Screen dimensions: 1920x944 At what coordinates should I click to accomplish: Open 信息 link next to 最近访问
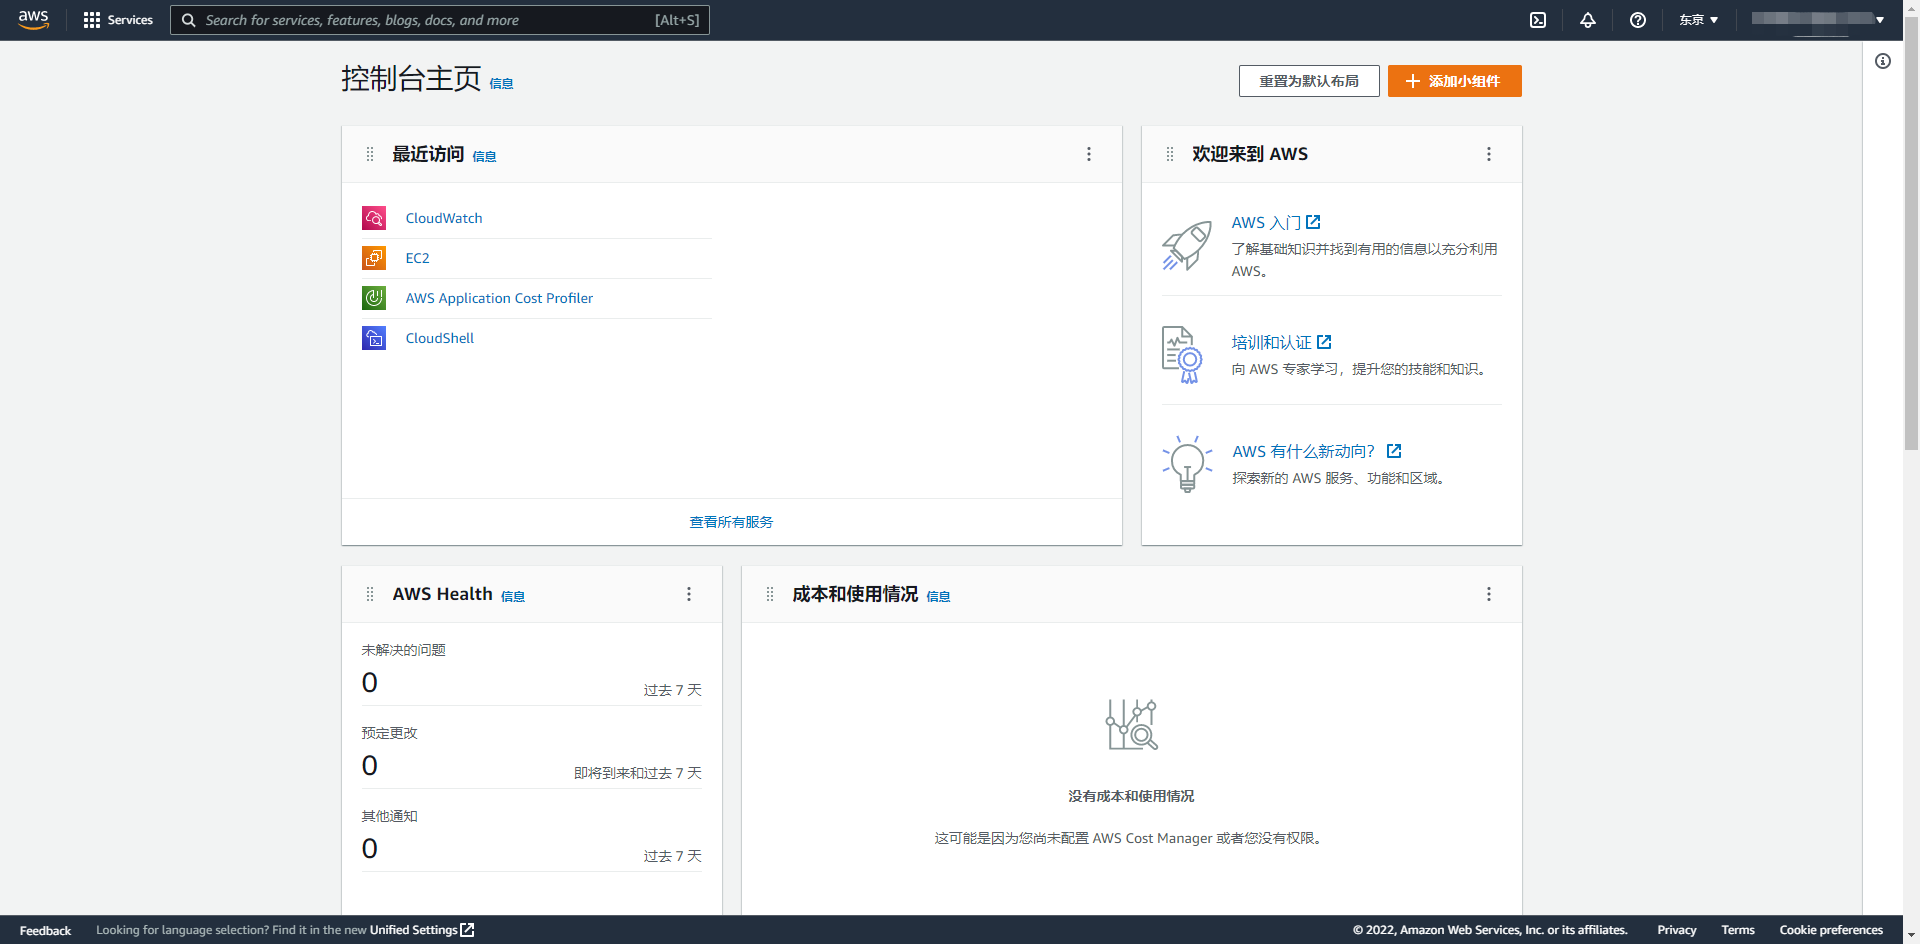pyautogui.click(x=484, y=156)
